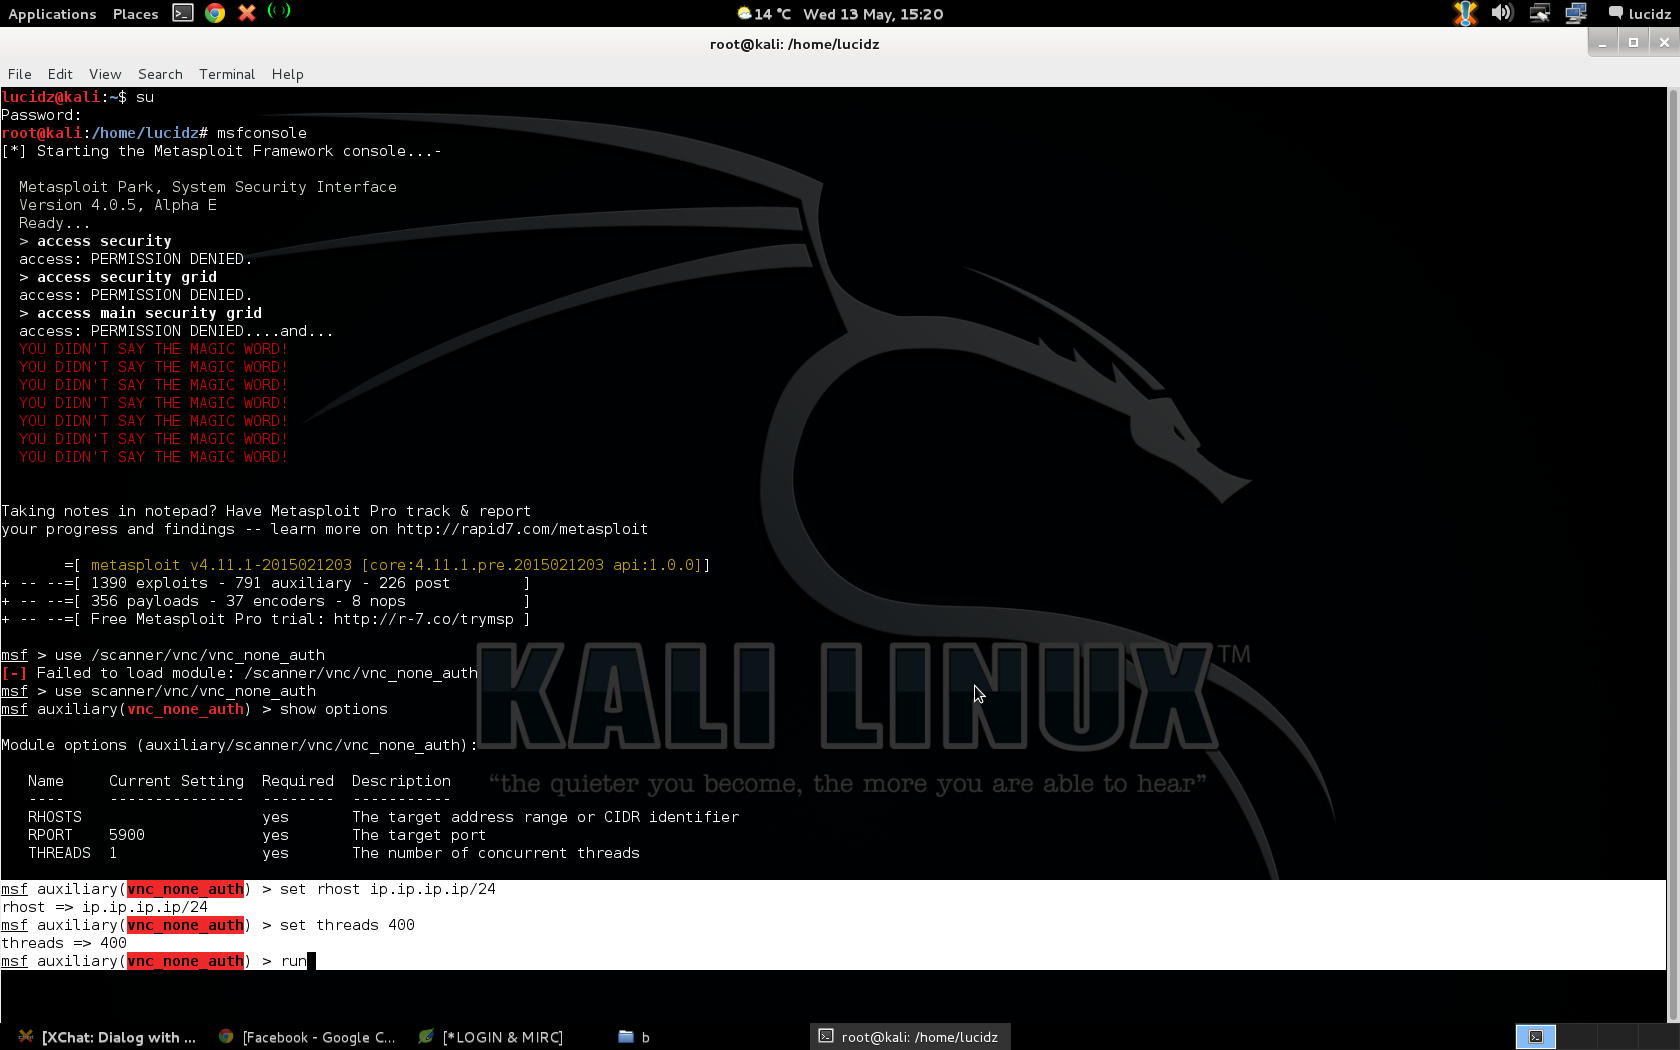Switch to XChat Dialog taskbar window

(x=107, y=1037)
